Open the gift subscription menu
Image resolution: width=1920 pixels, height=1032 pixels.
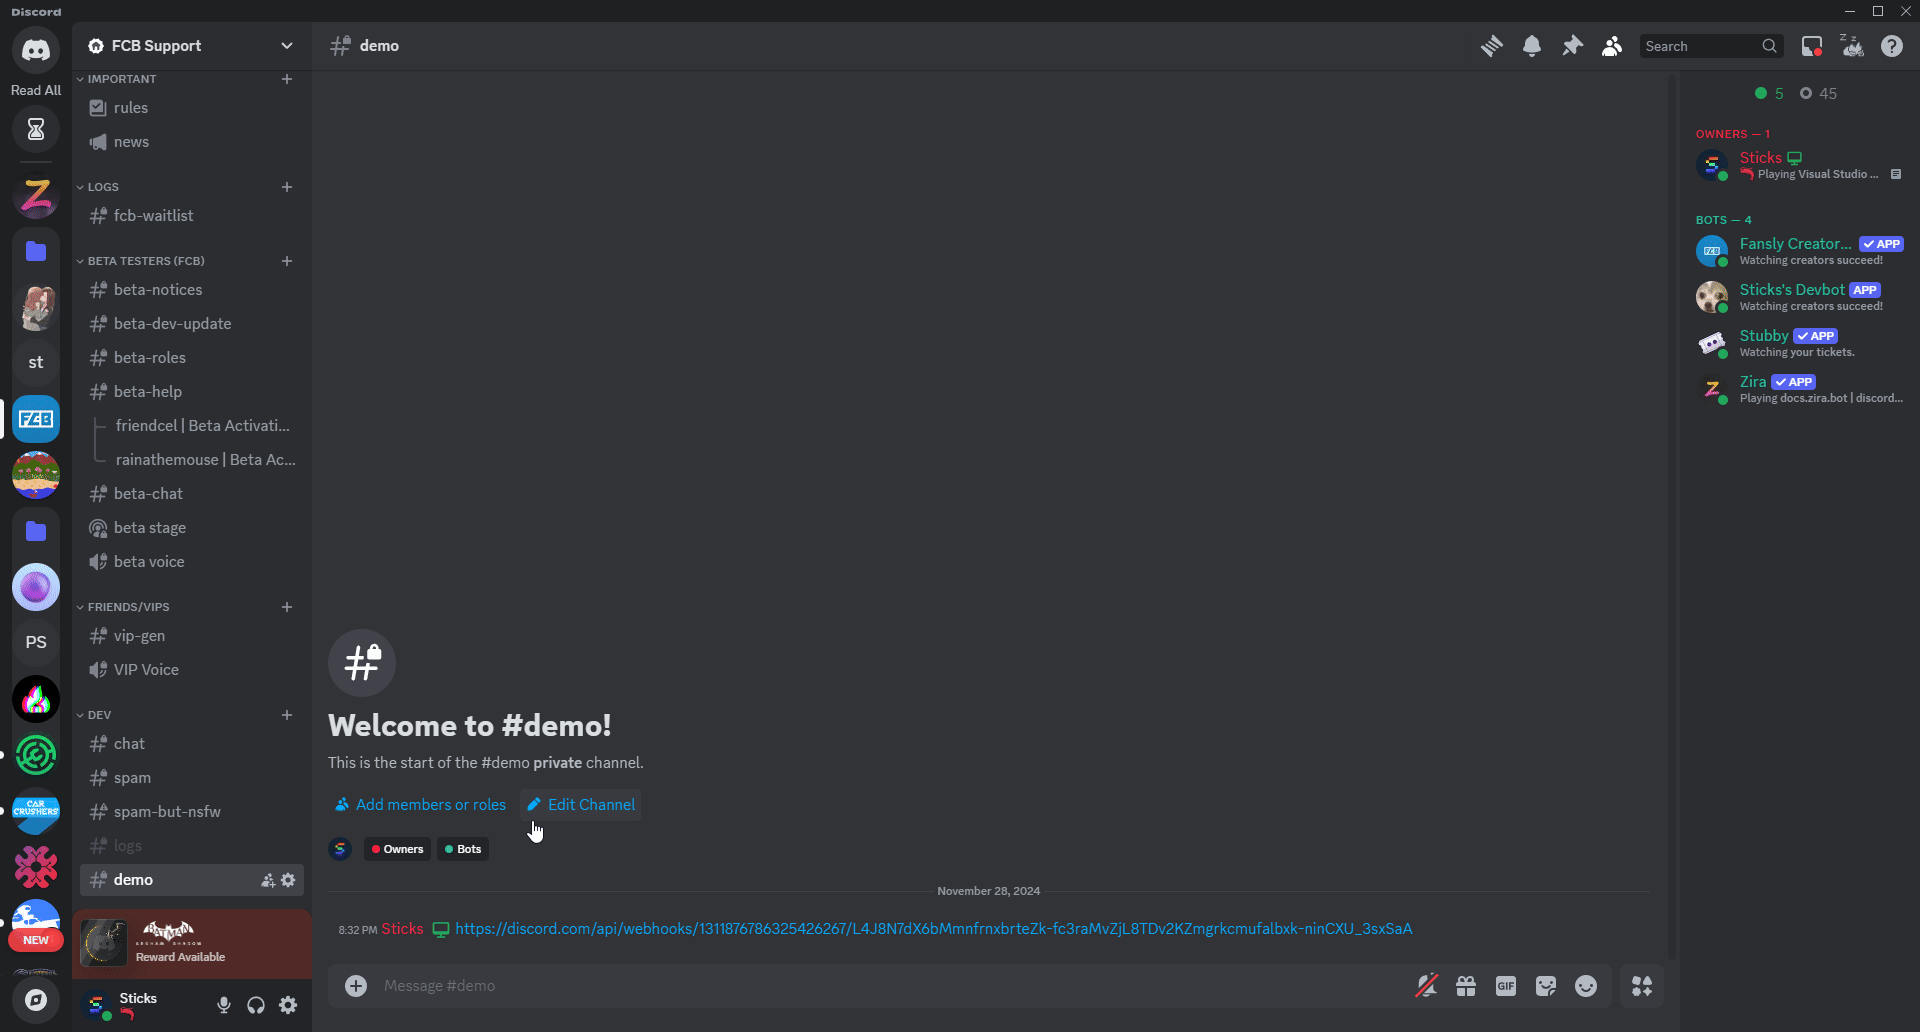click(1466, 985)
